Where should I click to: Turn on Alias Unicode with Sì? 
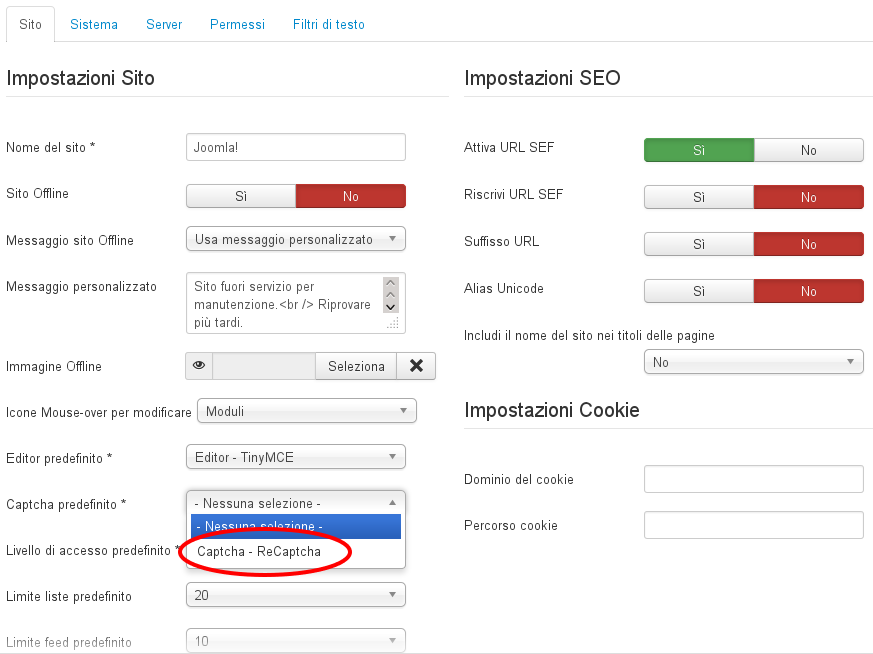point(699,291)
